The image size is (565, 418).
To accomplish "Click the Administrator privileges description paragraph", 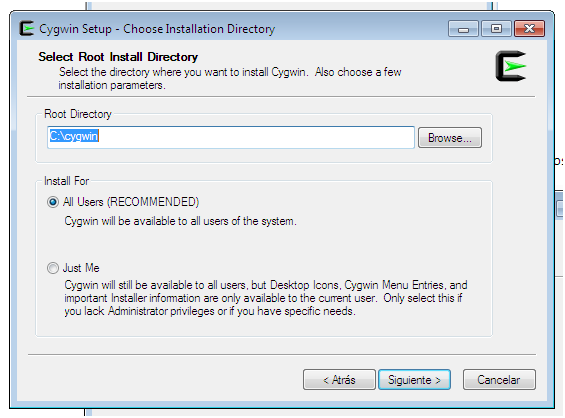I will [x=266, y=298].
